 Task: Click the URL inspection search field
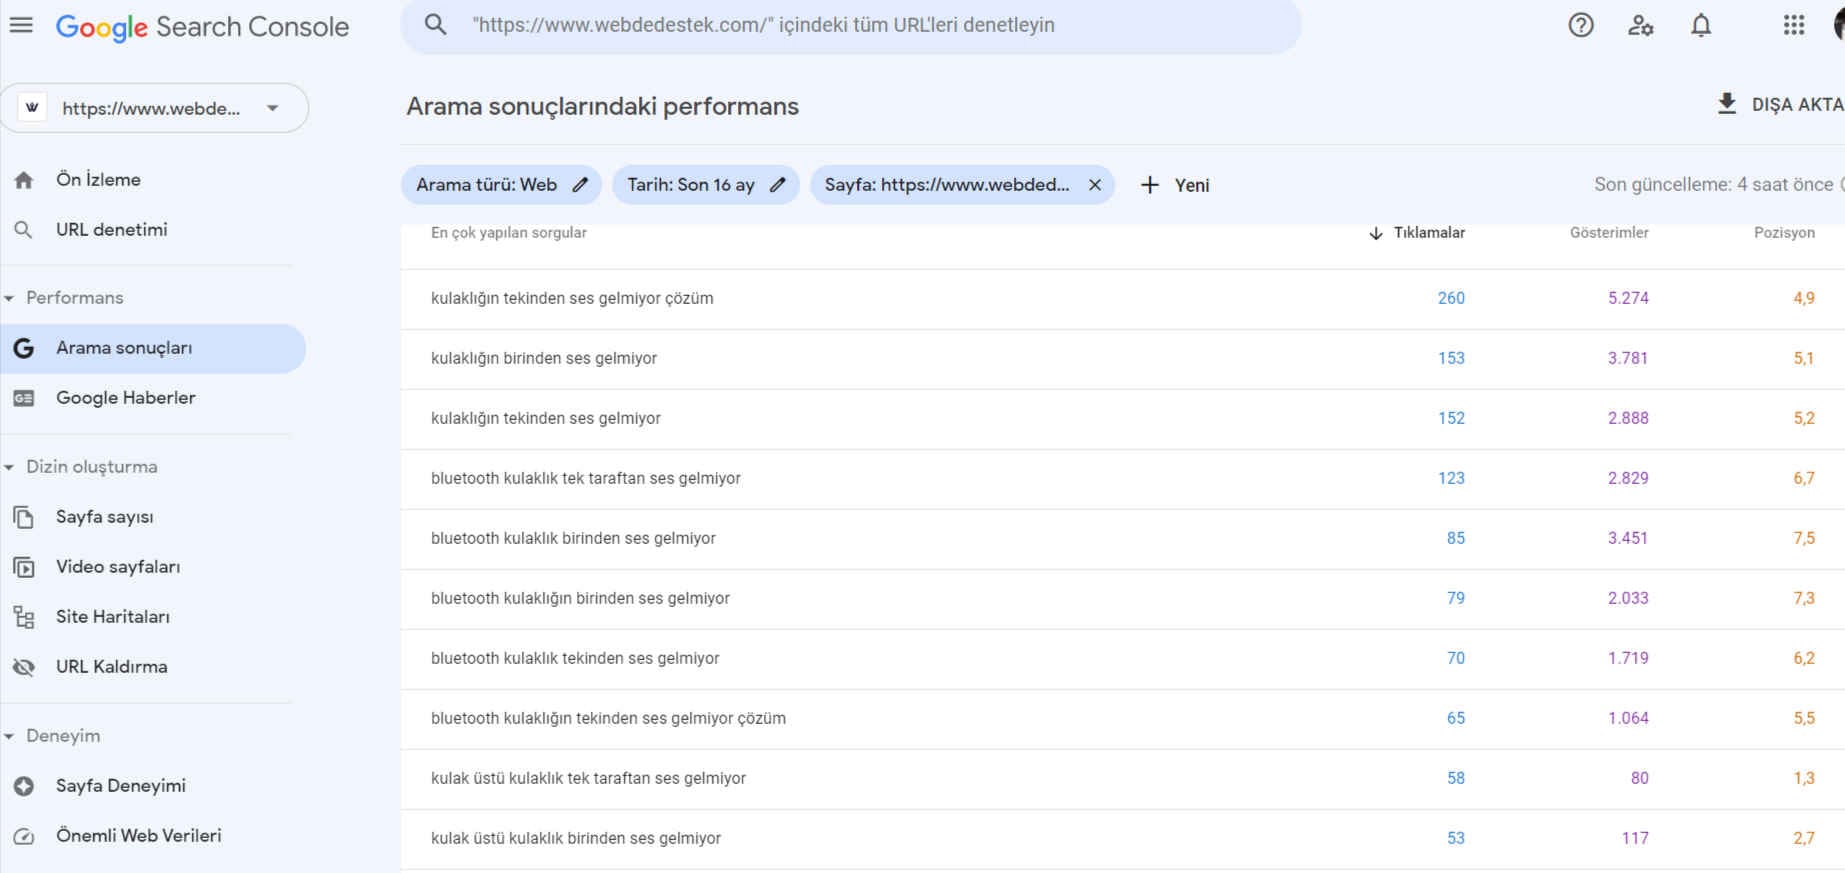850,25
